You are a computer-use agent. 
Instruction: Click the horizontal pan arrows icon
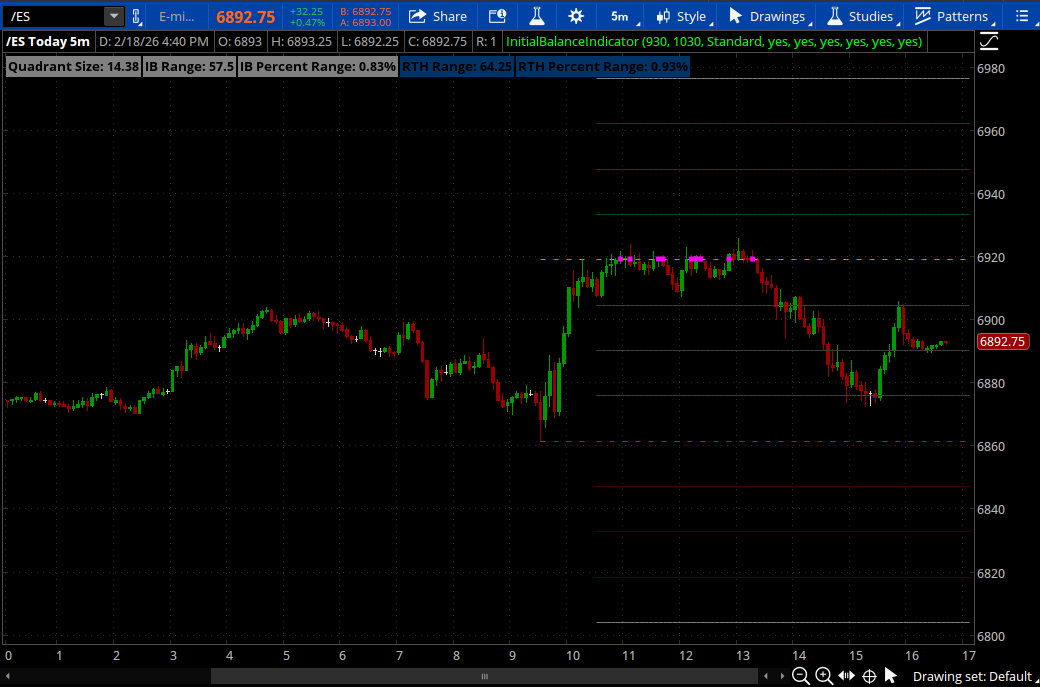(847, 676)
